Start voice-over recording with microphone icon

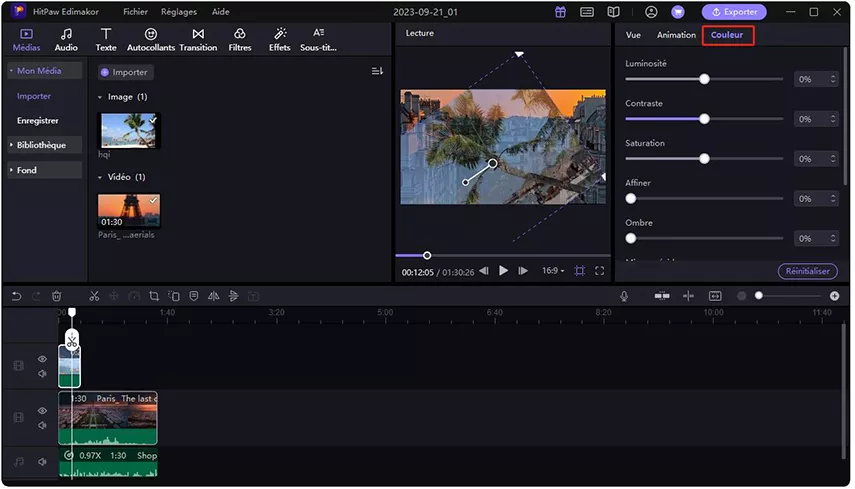[x=624, y=296]
